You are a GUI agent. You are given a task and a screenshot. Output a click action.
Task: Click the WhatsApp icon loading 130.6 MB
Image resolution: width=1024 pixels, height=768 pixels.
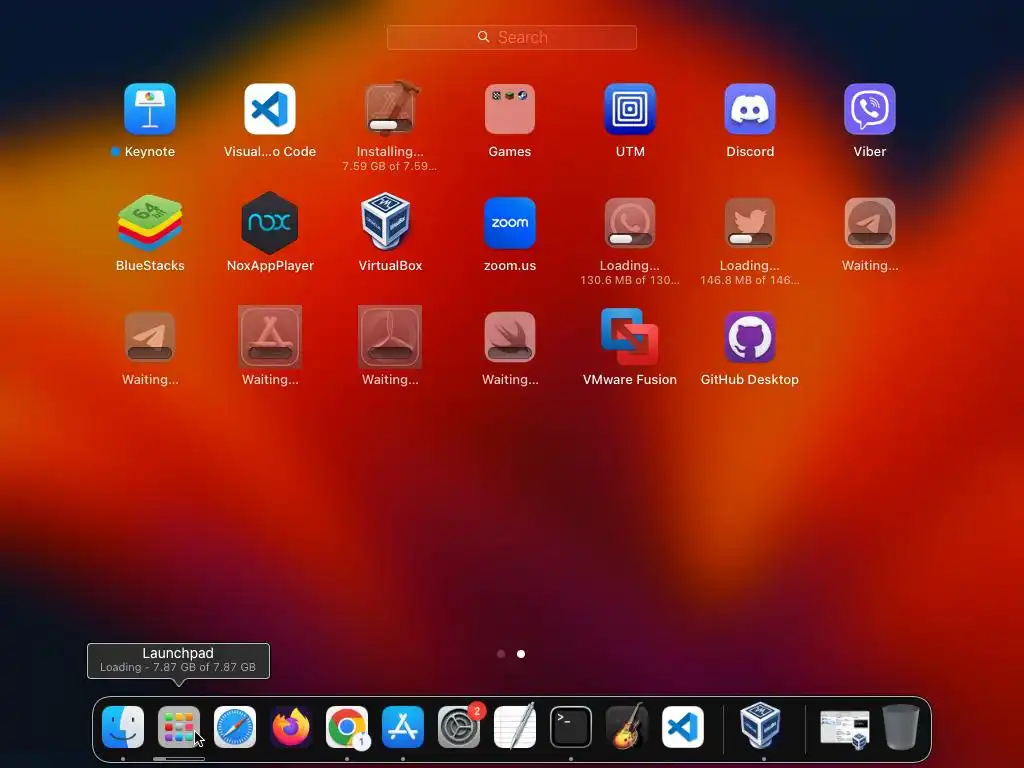coord(630,223)
